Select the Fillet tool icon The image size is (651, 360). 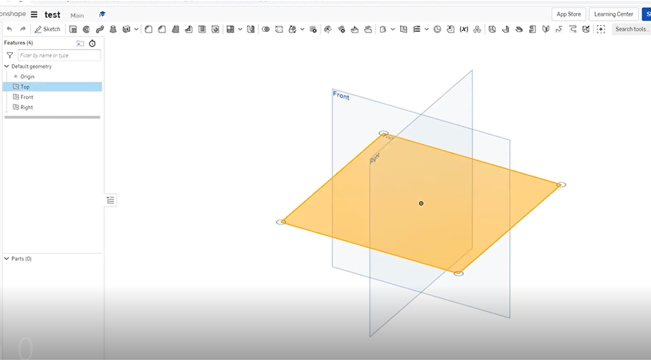pyautogui.click(x=149, y=29)
